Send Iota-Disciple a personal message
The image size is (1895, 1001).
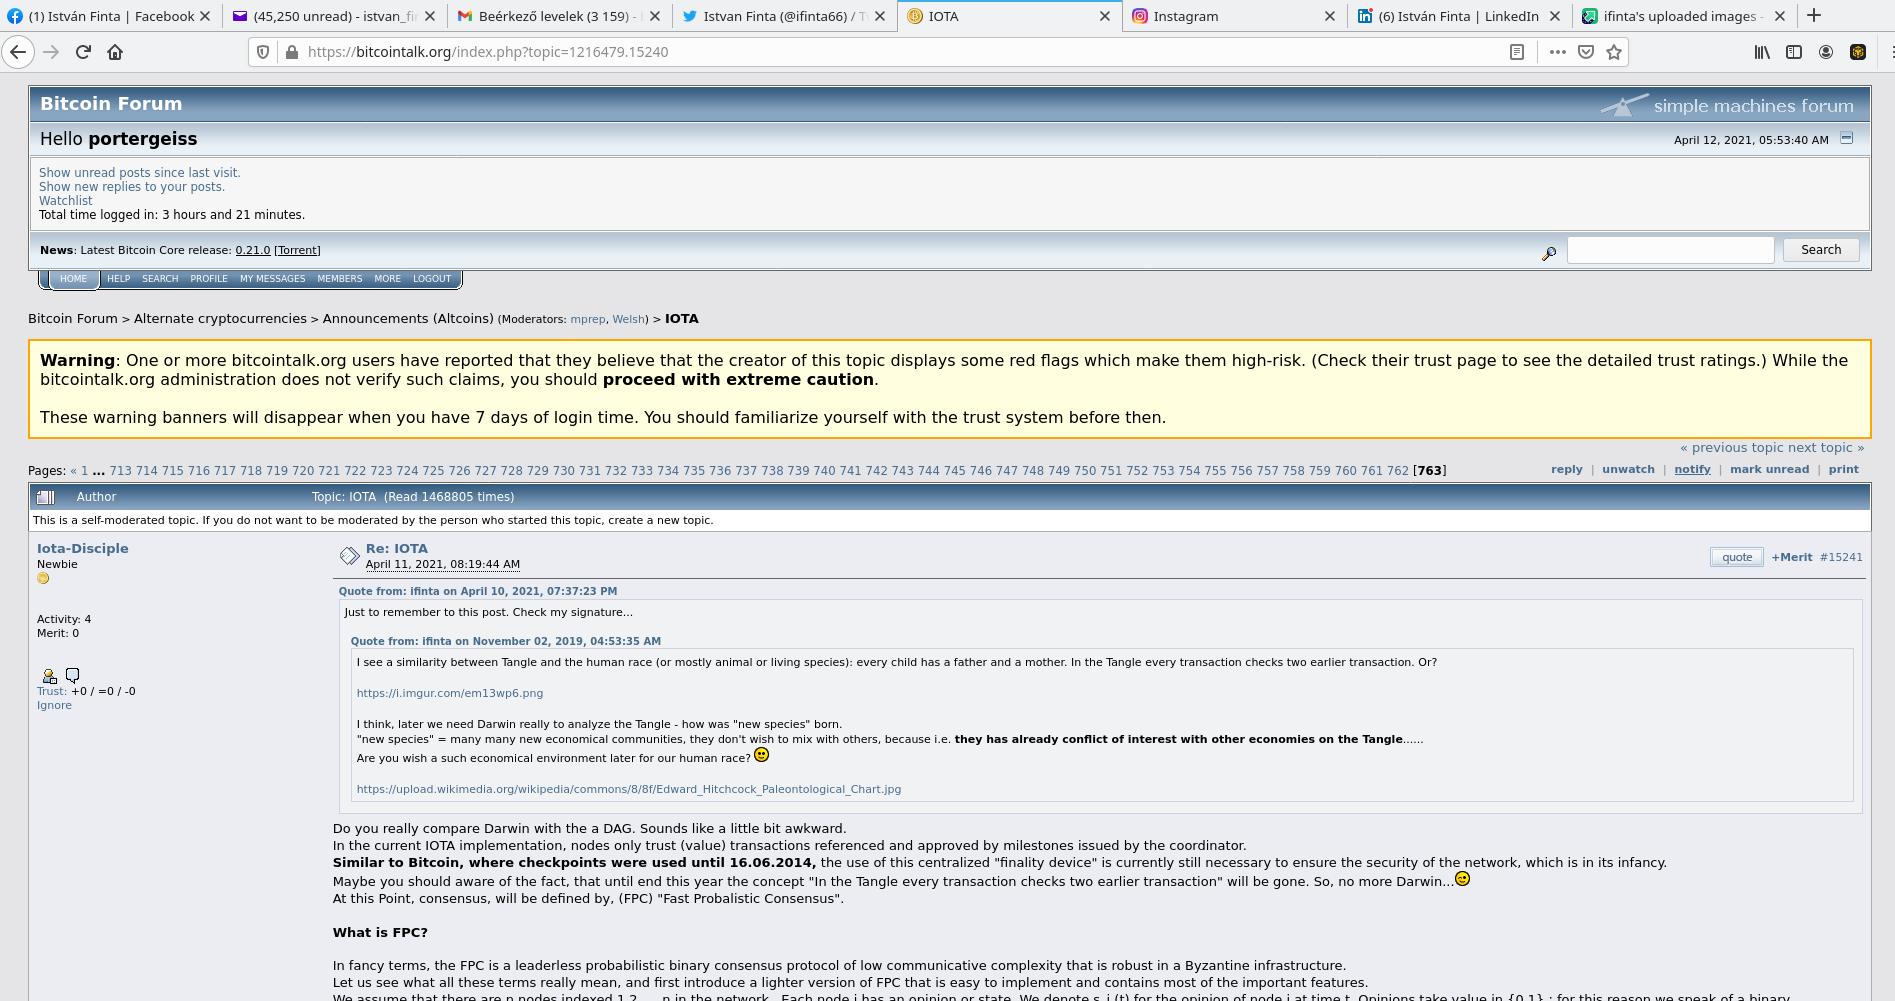(72, 675)
